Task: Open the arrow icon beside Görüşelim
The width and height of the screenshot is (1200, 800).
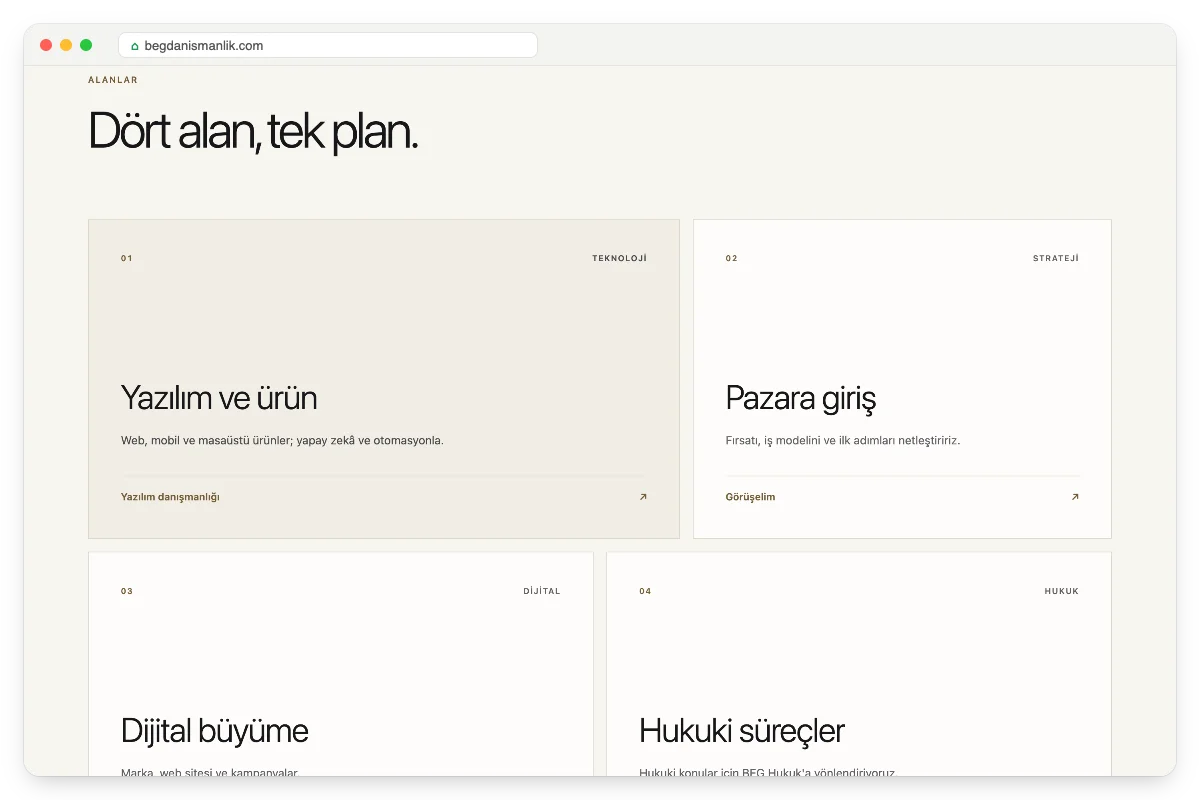Action: click(1075, 497)
